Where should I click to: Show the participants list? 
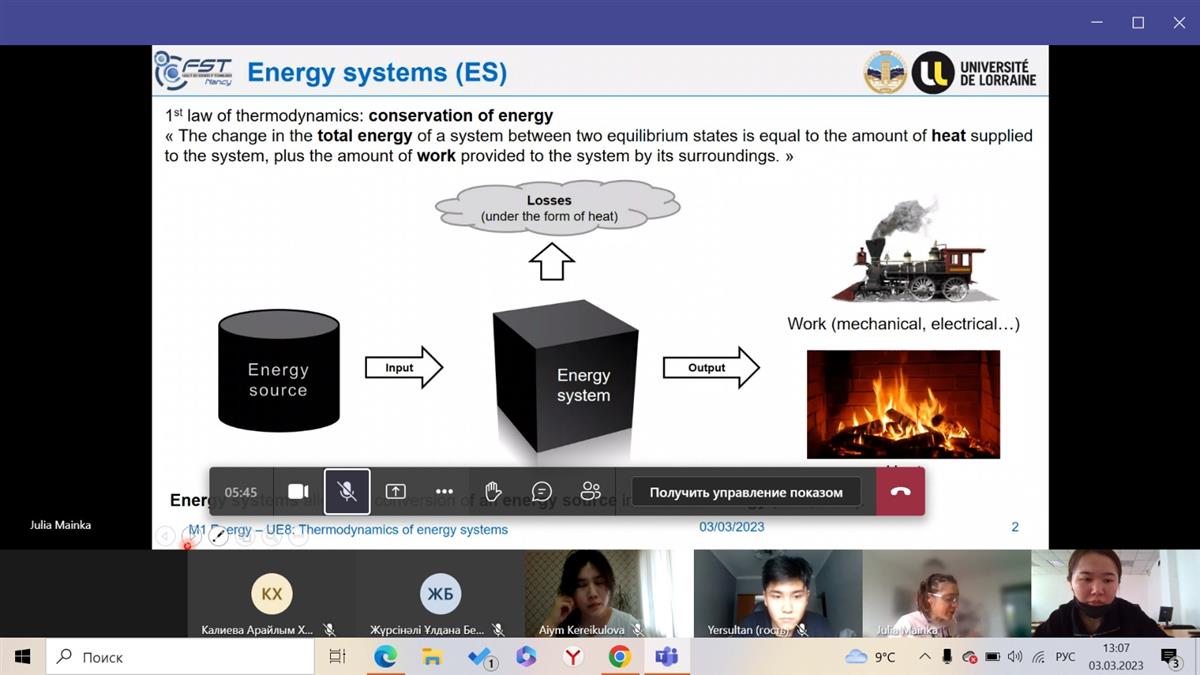tap(591, 492)
